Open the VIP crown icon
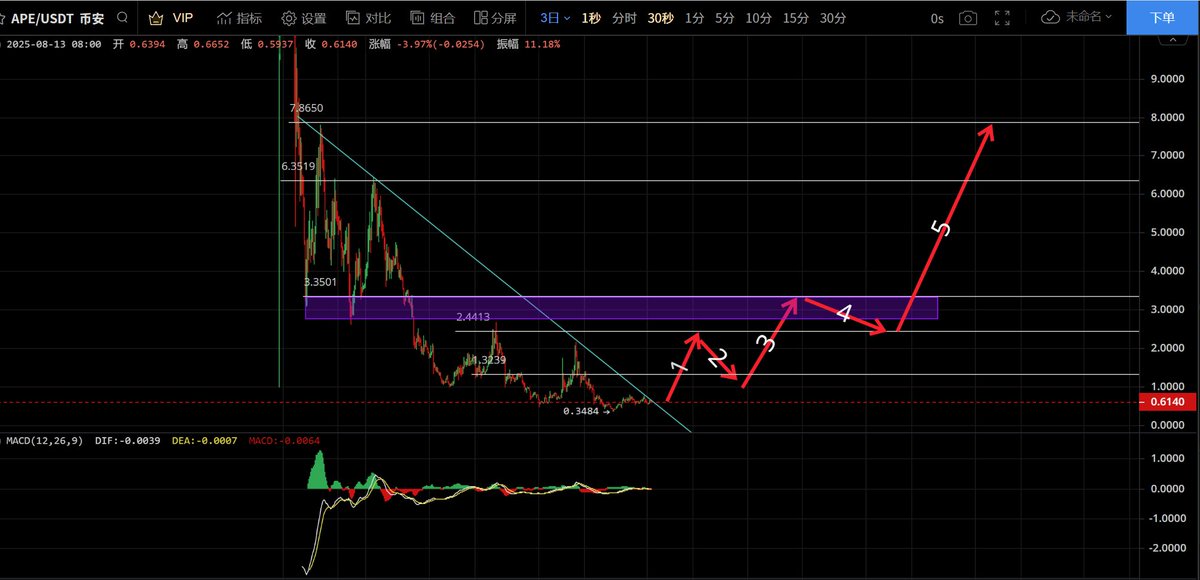The height and width of the screenshot is (580, 1200). click(x=156, y=18)
